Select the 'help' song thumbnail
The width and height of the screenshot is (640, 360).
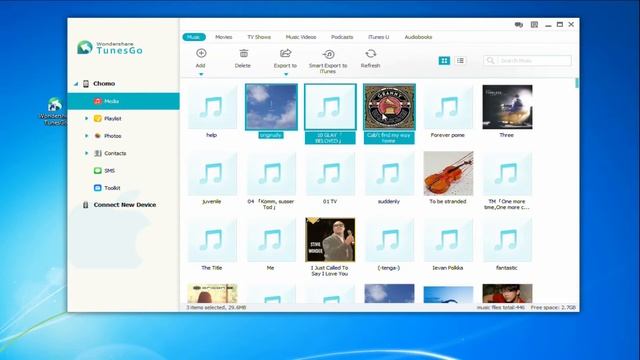(x=212, y=107)
